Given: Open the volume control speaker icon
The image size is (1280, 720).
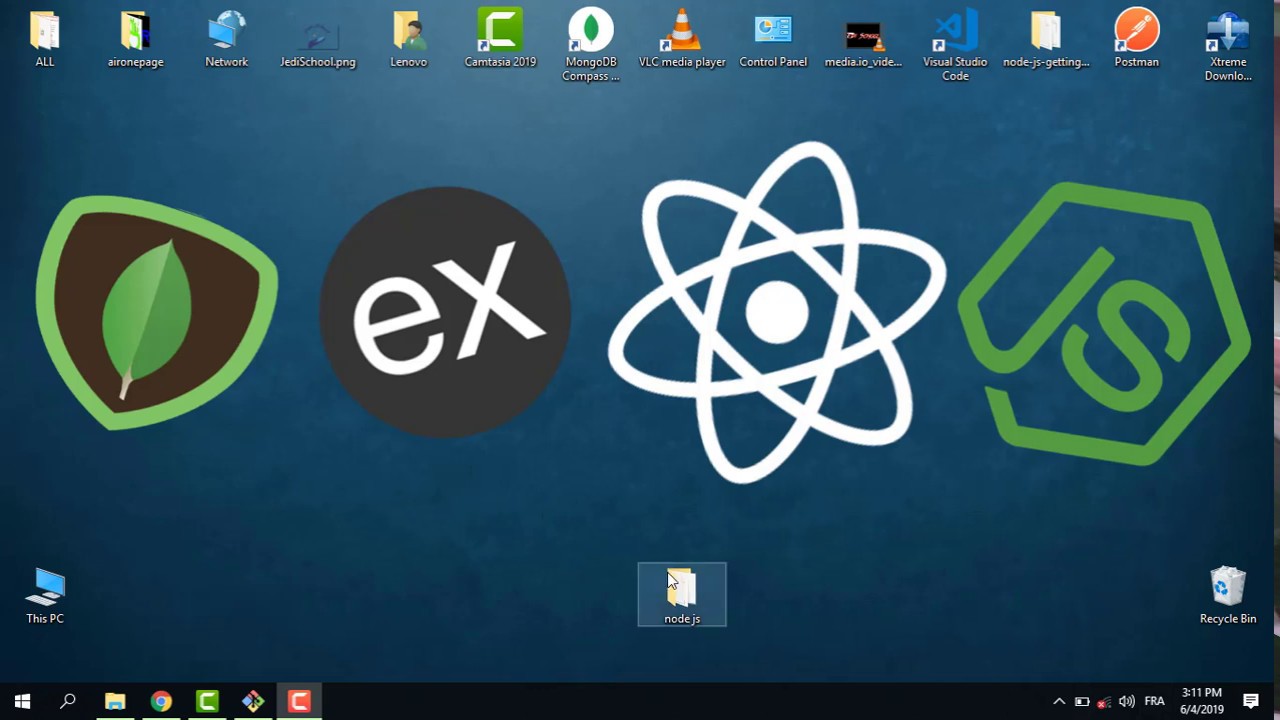Looking at the screenshot, I should [1127, 701].
